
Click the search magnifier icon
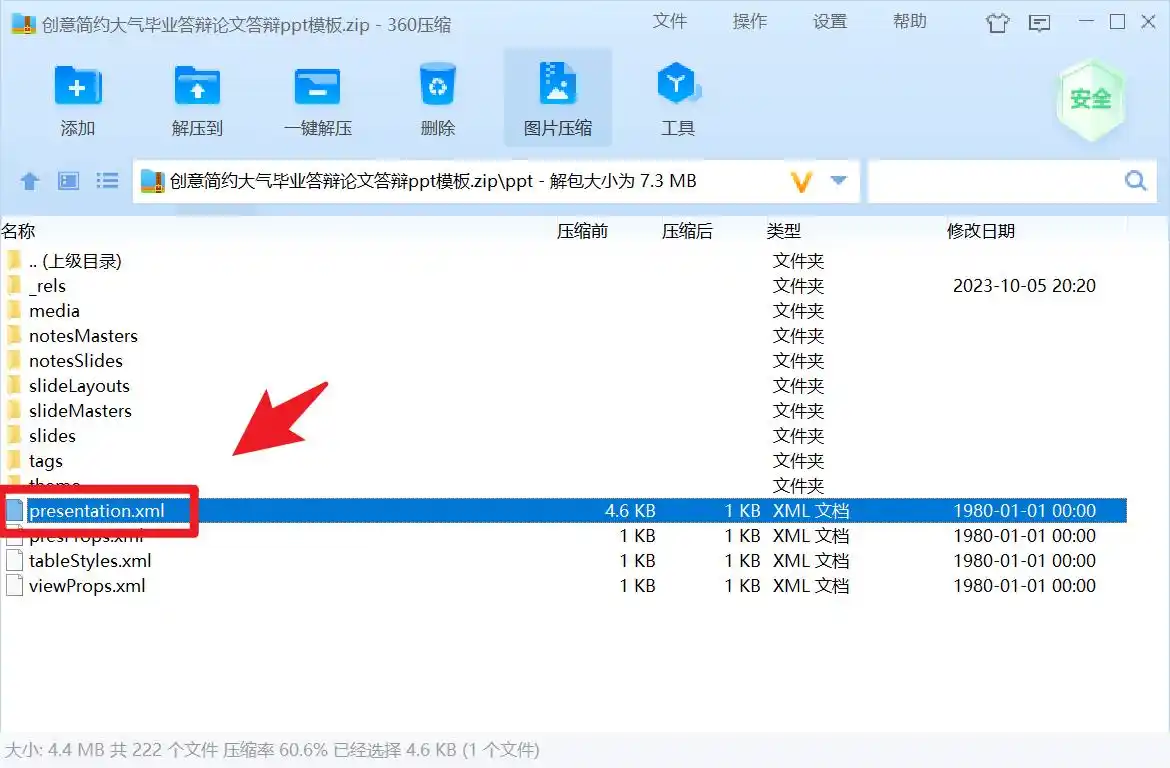[1135, 181]
